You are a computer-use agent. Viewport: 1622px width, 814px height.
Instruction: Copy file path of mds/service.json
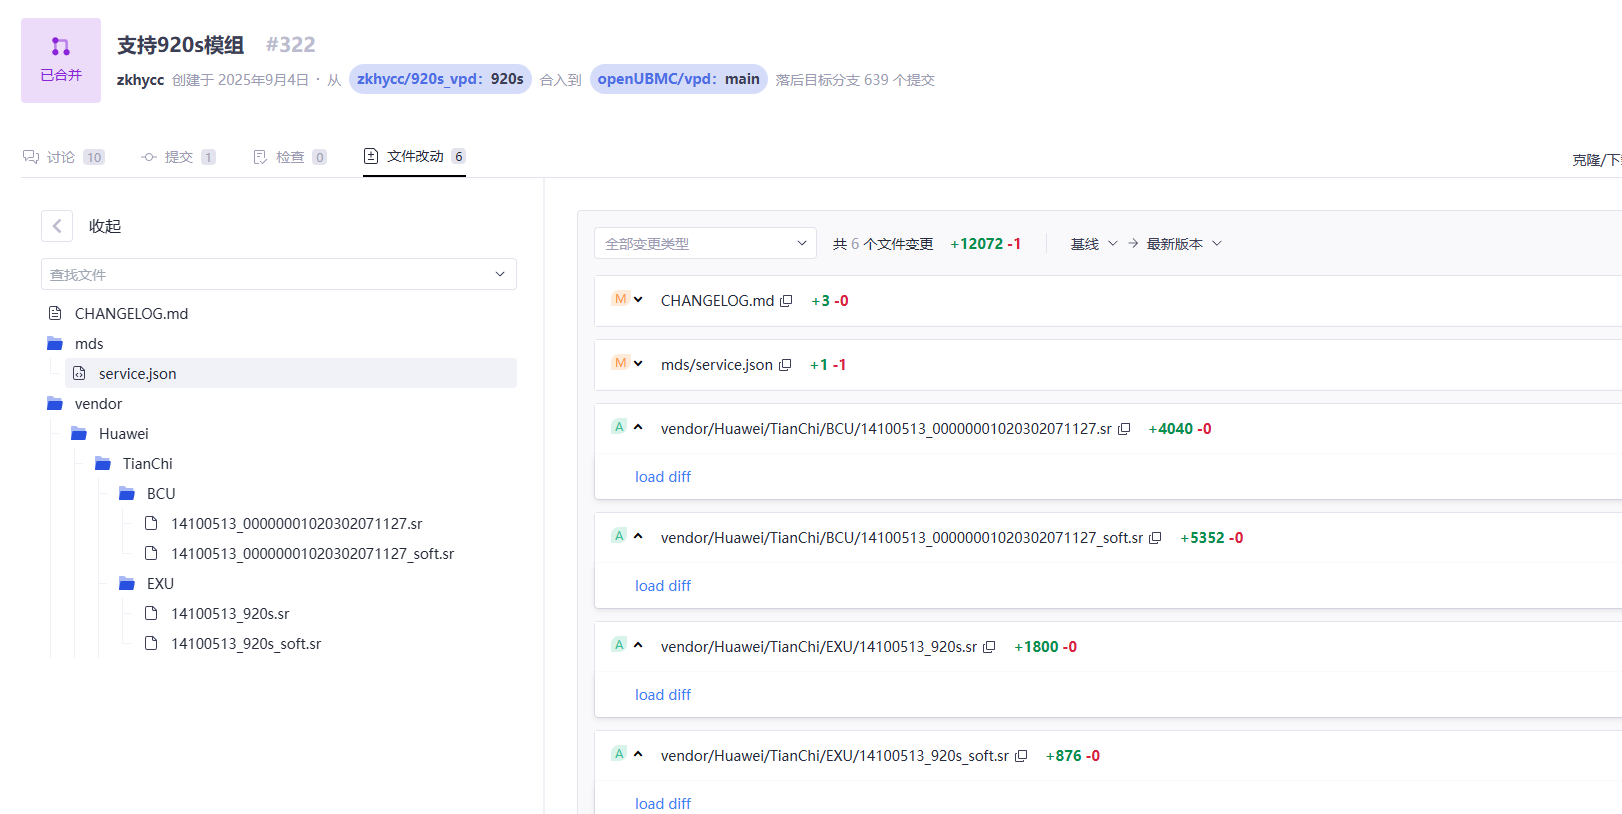pos(785,365)
